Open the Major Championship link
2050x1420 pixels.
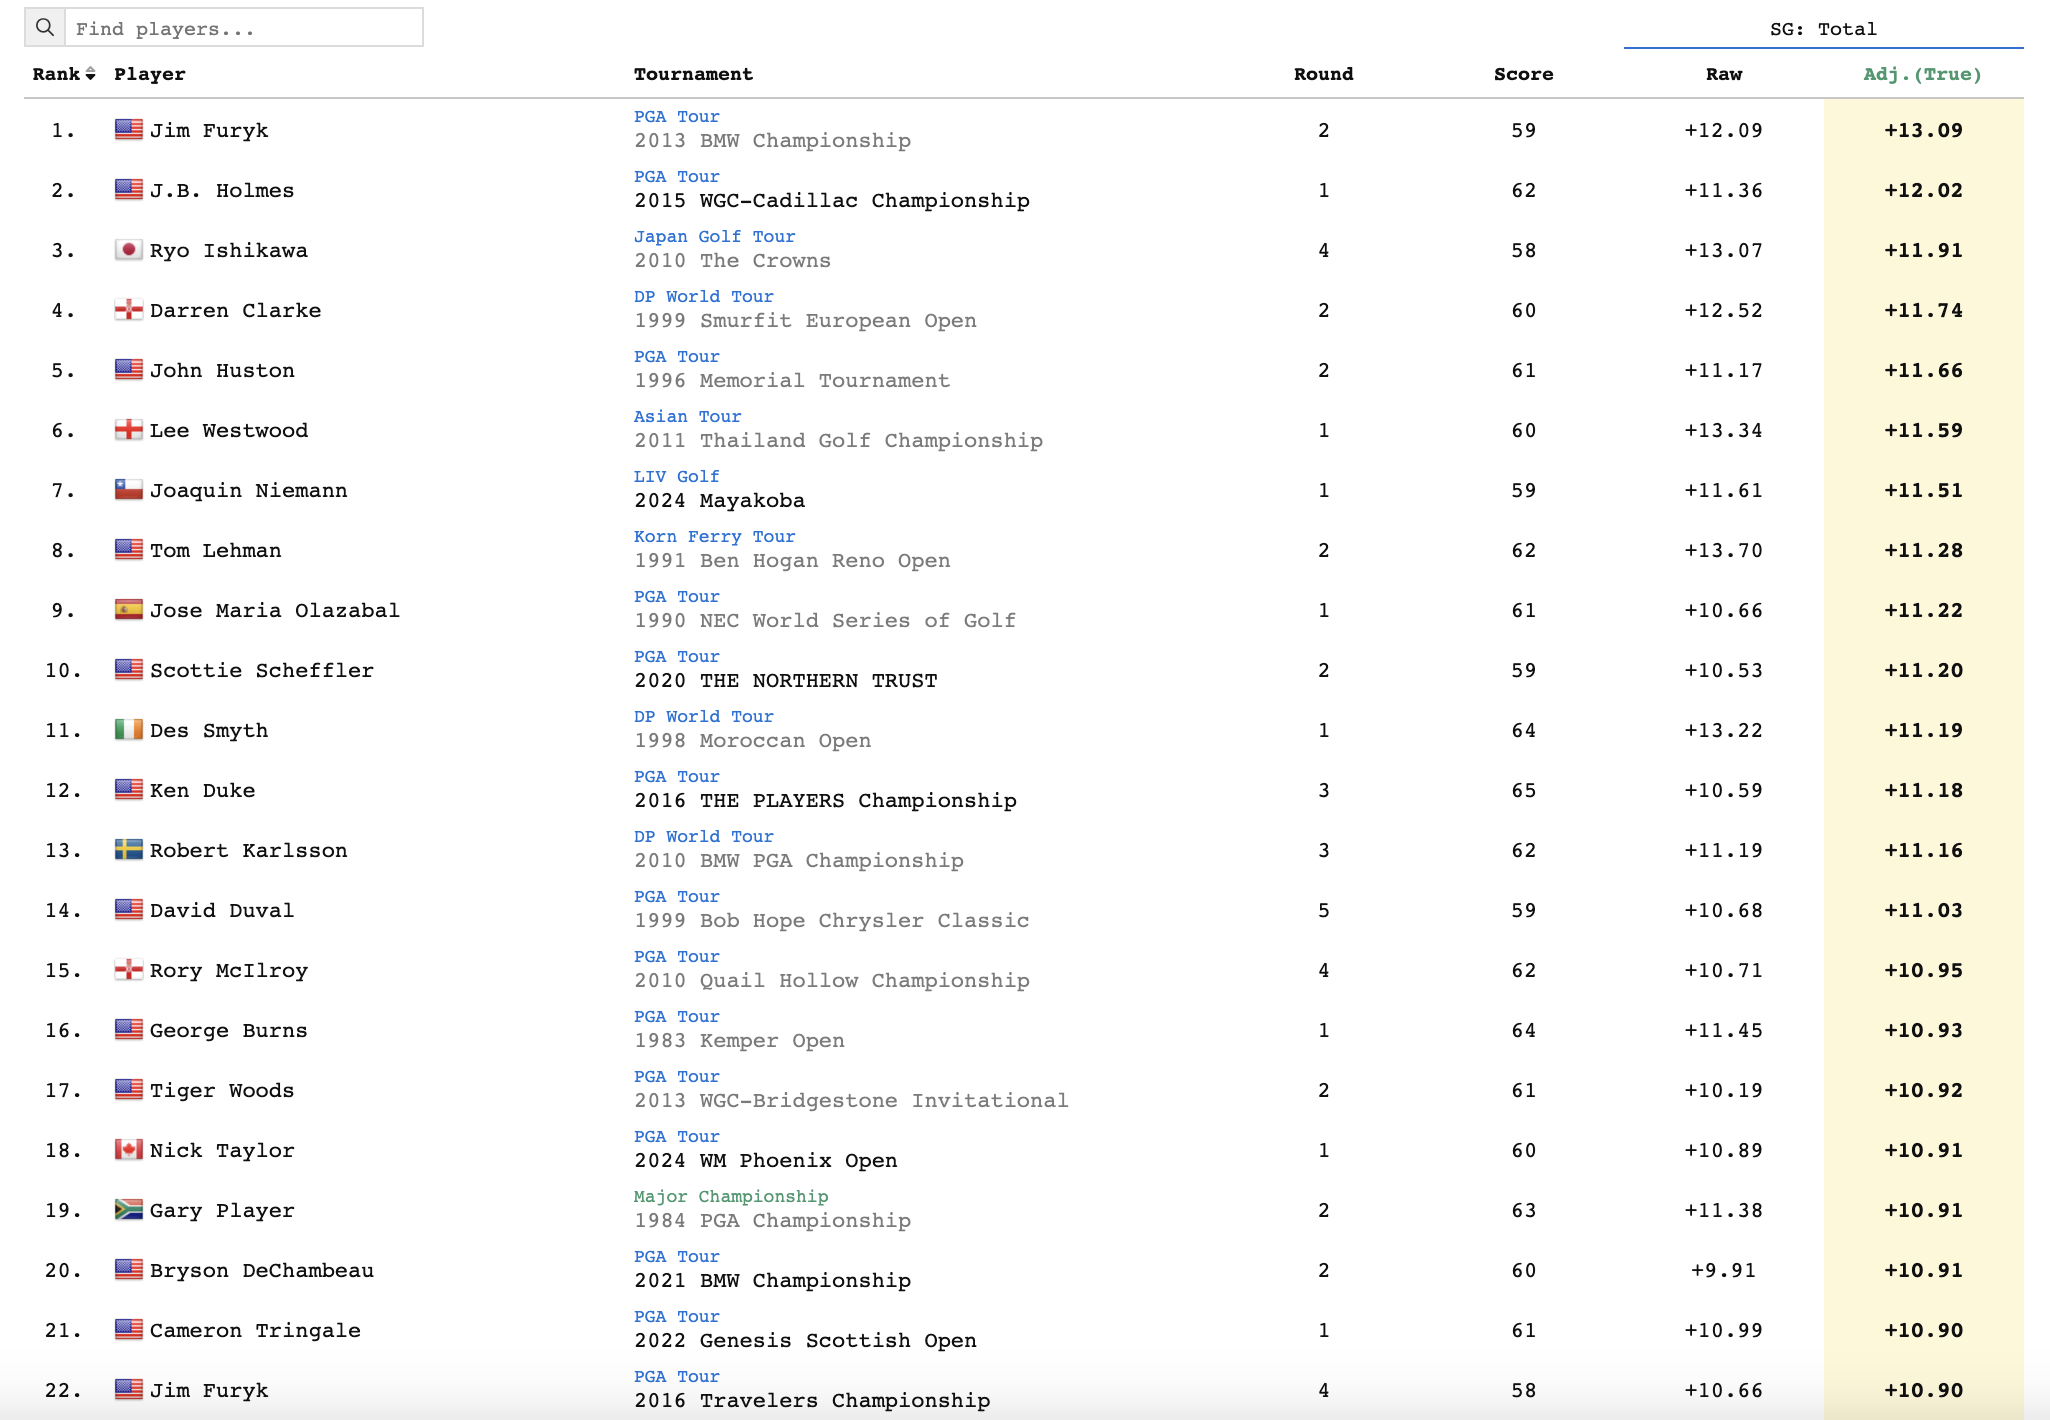click(730, 1197)
